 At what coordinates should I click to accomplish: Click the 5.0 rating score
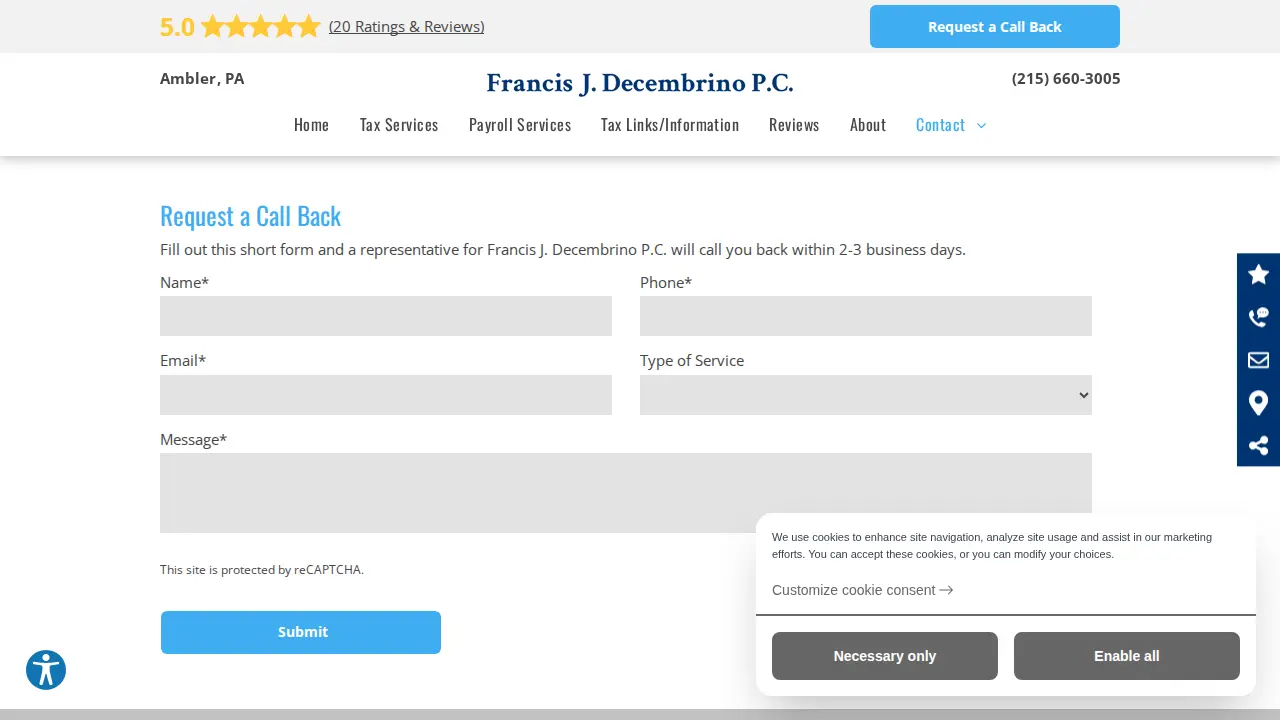tap(177, 27)
